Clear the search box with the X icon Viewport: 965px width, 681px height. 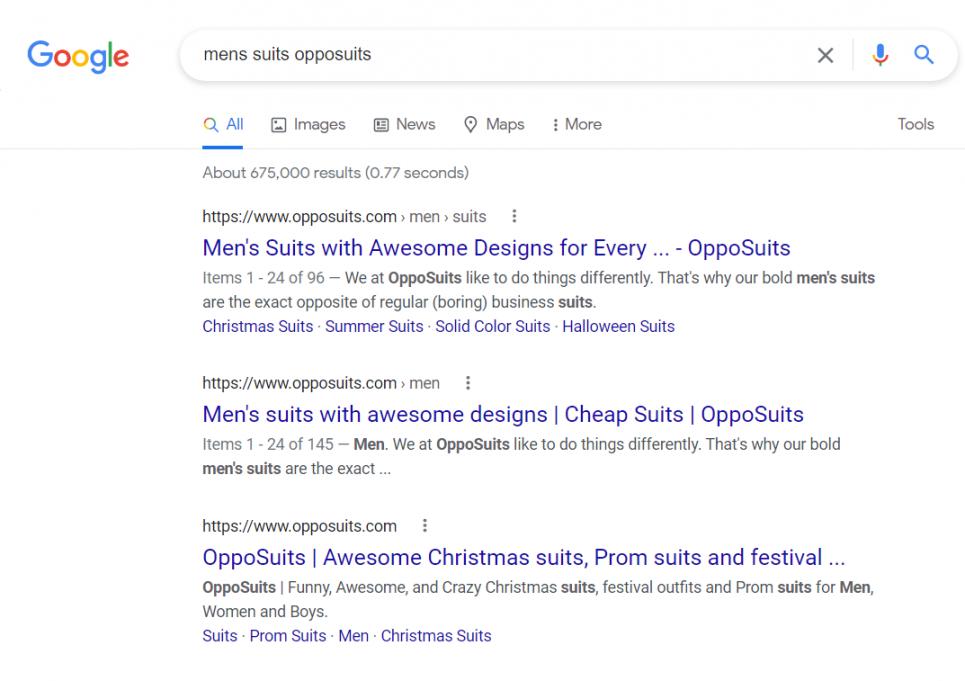pyautogui.click(x=825, y=55)
